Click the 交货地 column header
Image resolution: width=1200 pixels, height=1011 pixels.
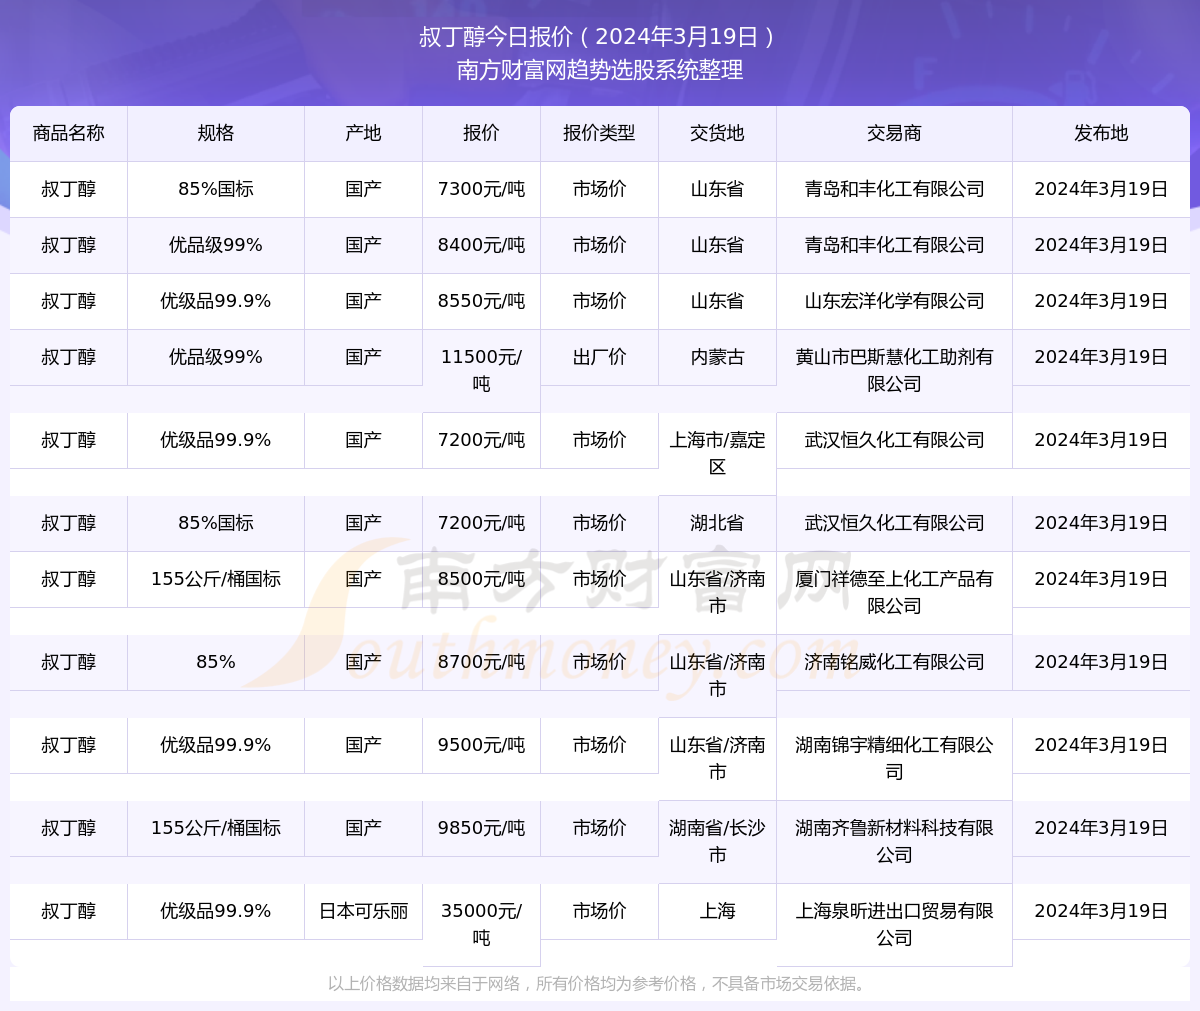click(717, 133)
